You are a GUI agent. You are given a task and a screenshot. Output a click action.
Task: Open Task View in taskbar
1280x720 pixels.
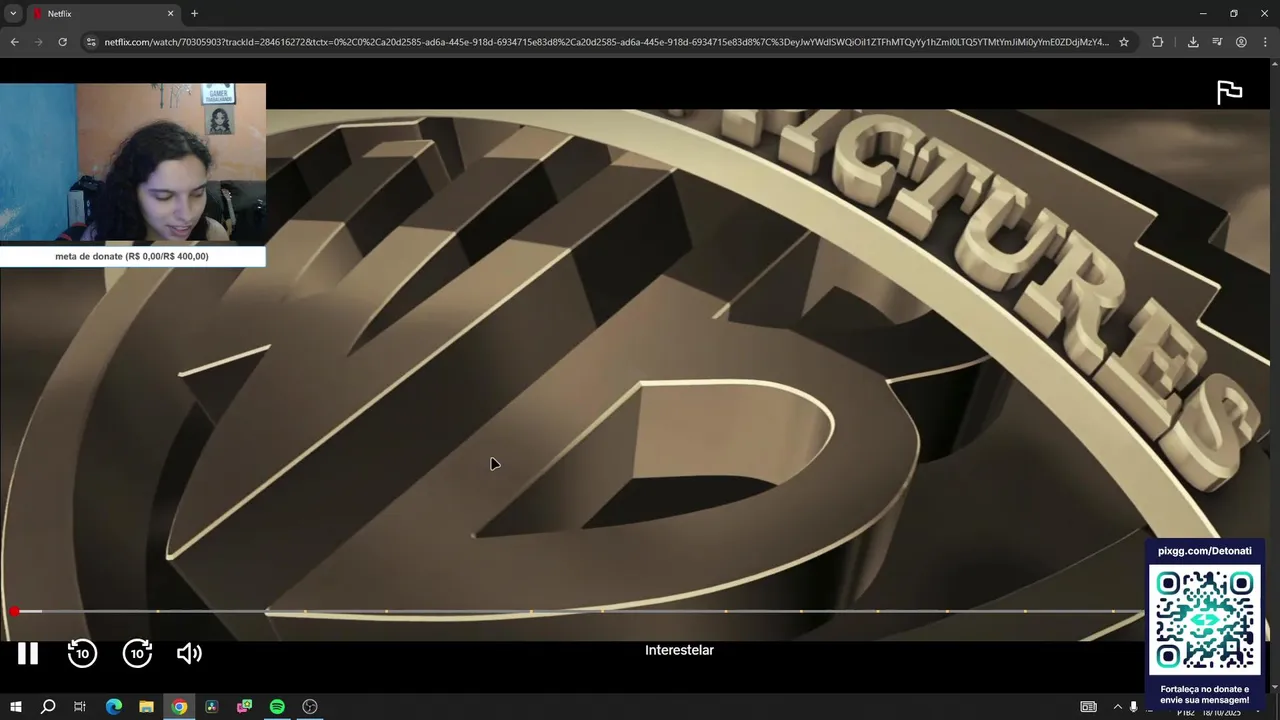pos(80,706)
